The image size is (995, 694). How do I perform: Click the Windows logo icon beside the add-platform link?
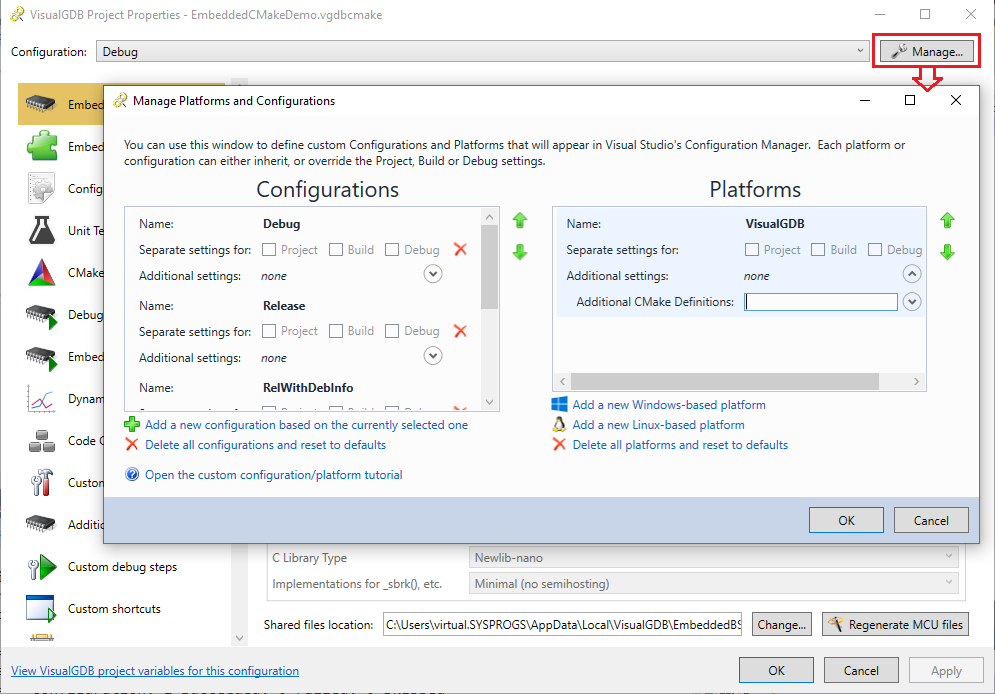coord(559,405)
